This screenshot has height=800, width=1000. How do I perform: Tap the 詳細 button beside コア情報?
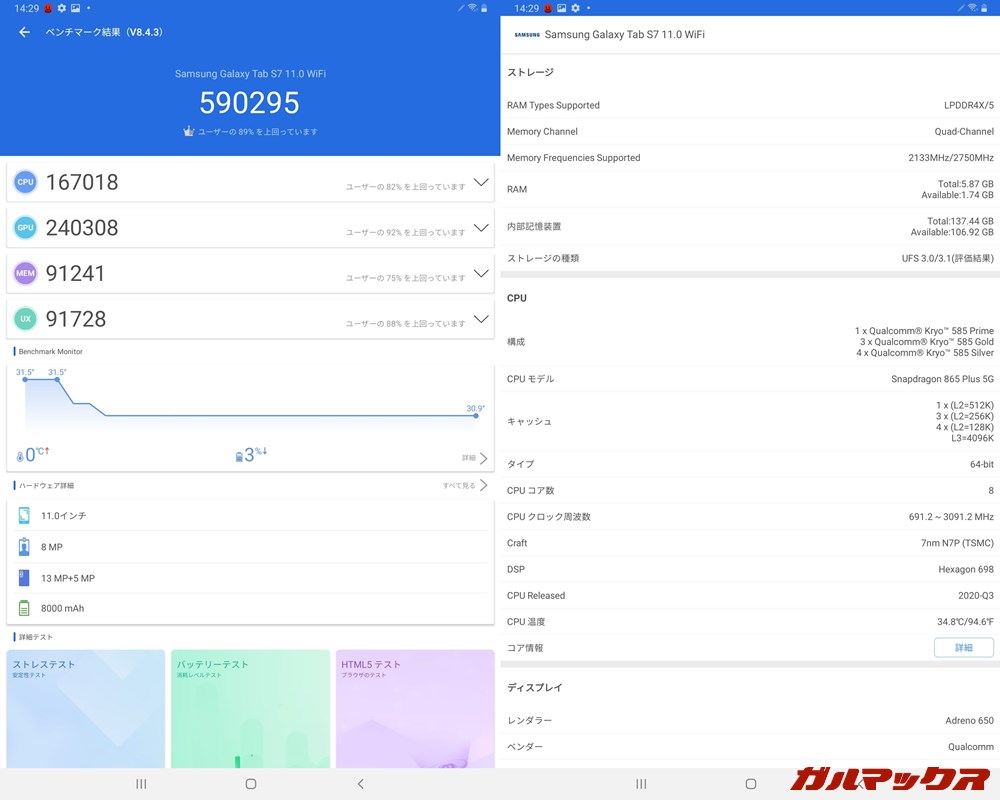coord(963,647)
